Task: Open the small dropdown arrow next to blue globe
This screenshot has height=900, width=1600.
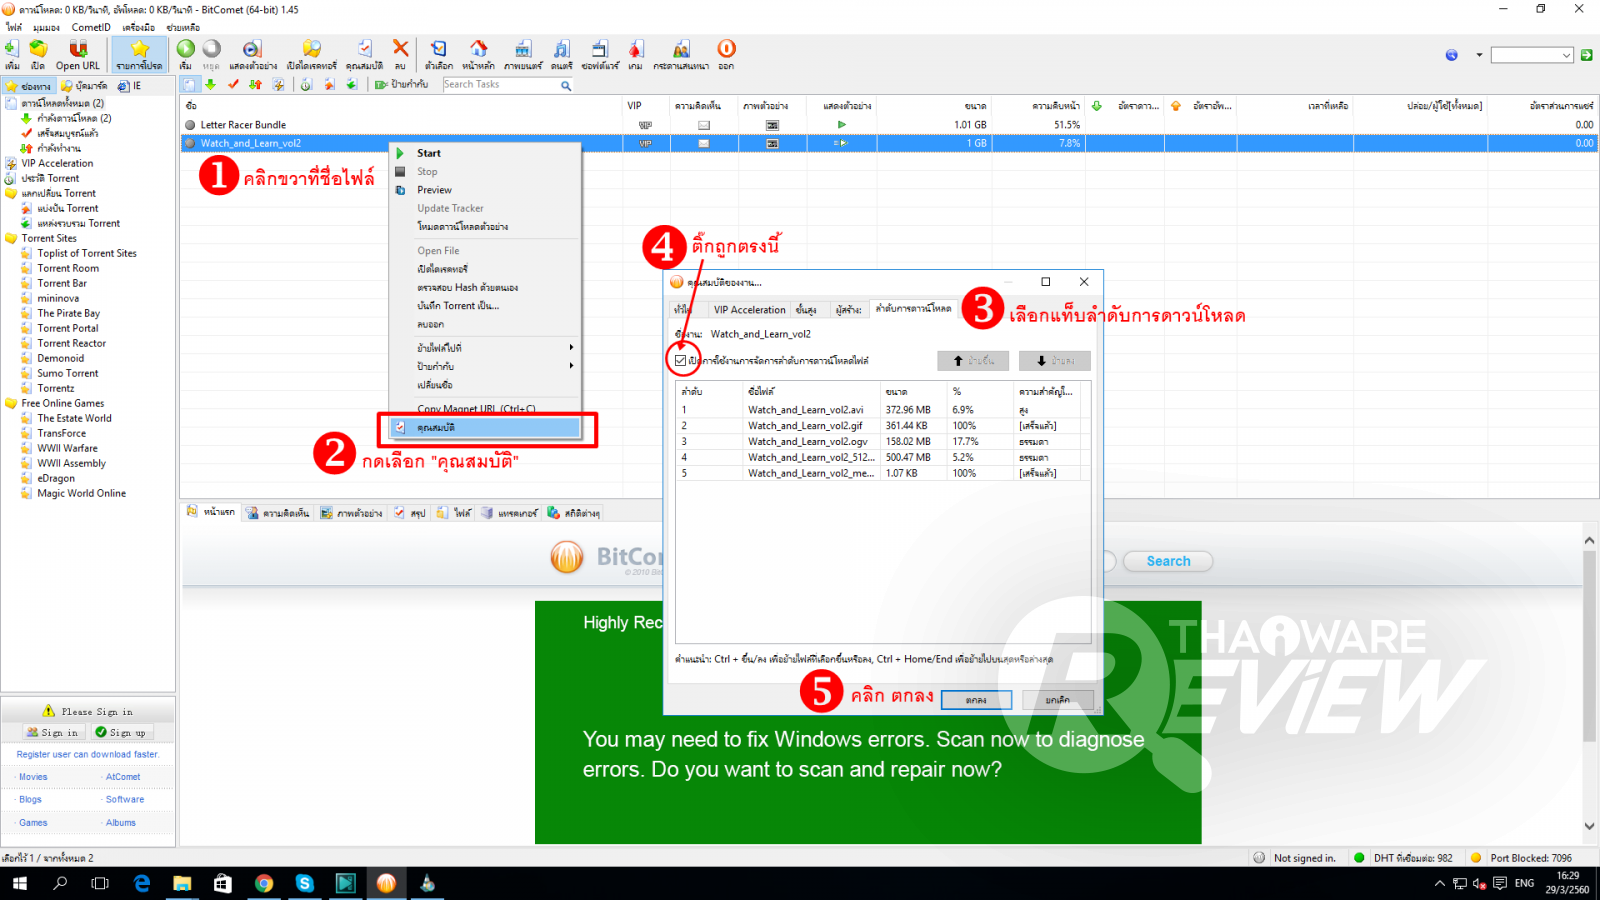Action: pos(1479,55)
